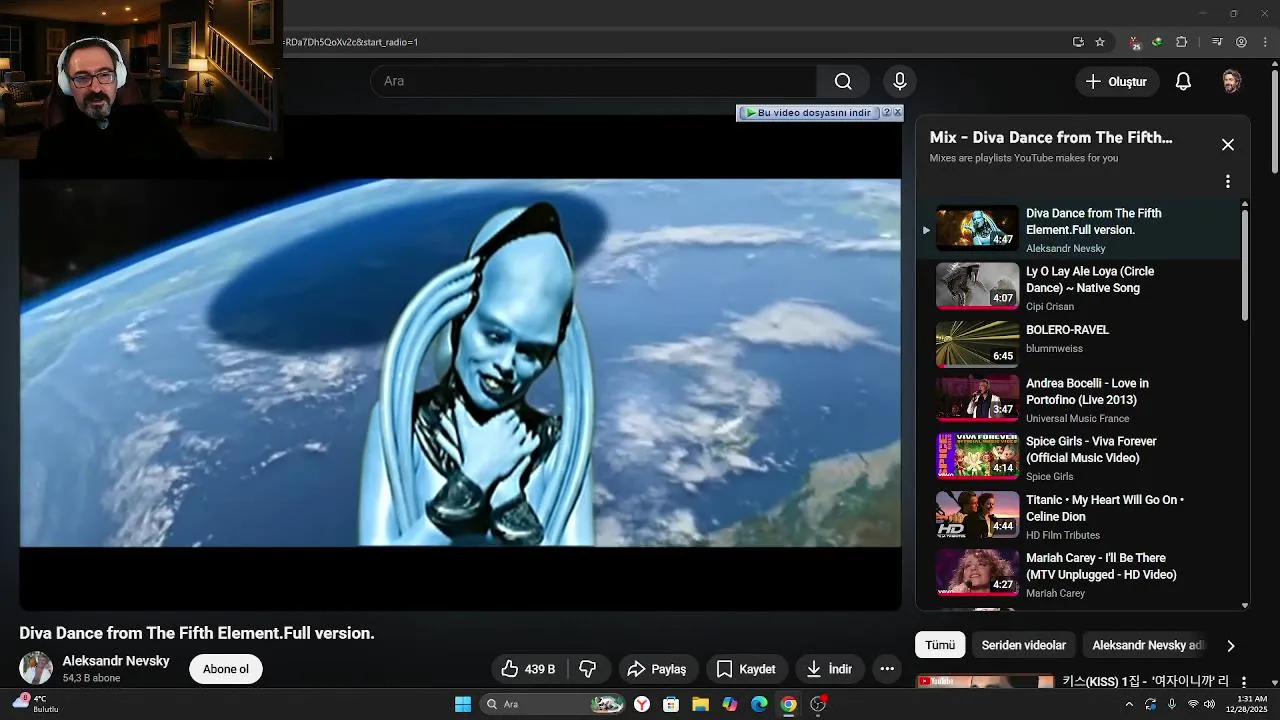Screen dimensions: 1280x720
Task: Click the help icon on download overlay
Action: tap(886, 113)
